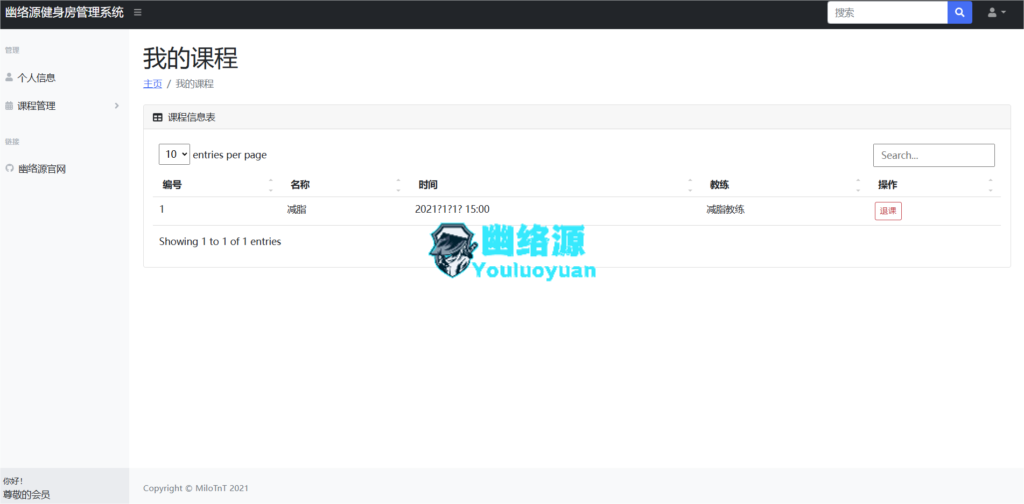Focus the table Search... input field
The width and height of the screenshot is (1024, 504).
tap(934, 155)
